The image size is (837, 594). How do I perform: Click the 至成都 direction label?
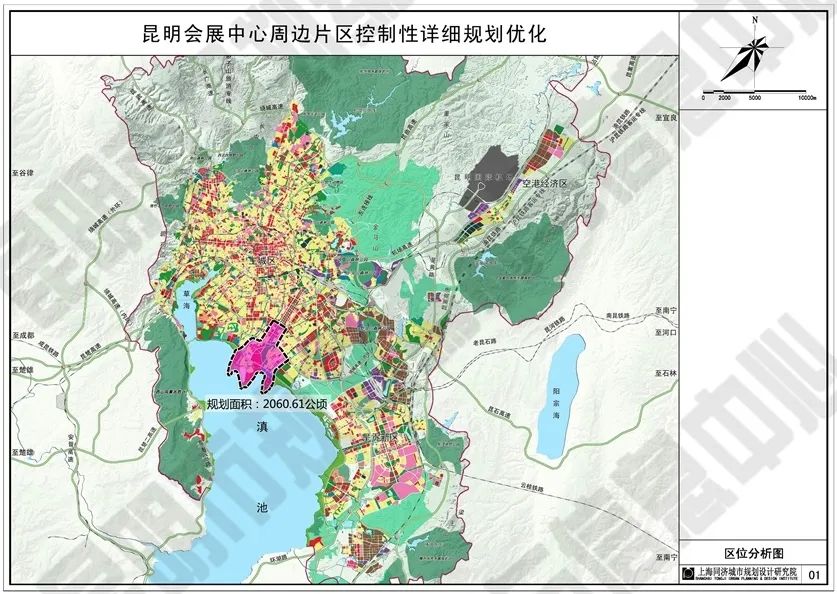(x=23, y=336)
